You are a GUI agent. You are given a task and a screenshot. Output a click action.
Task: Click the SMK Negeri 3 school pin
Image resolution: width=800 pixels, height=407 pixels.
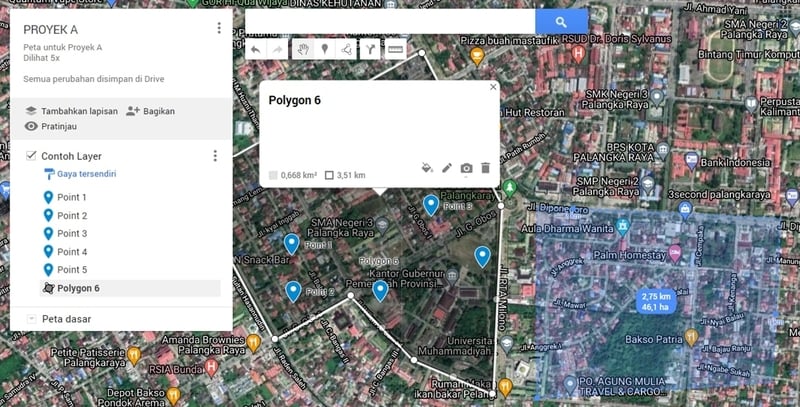pyautogui.click(x=657, y=97)
